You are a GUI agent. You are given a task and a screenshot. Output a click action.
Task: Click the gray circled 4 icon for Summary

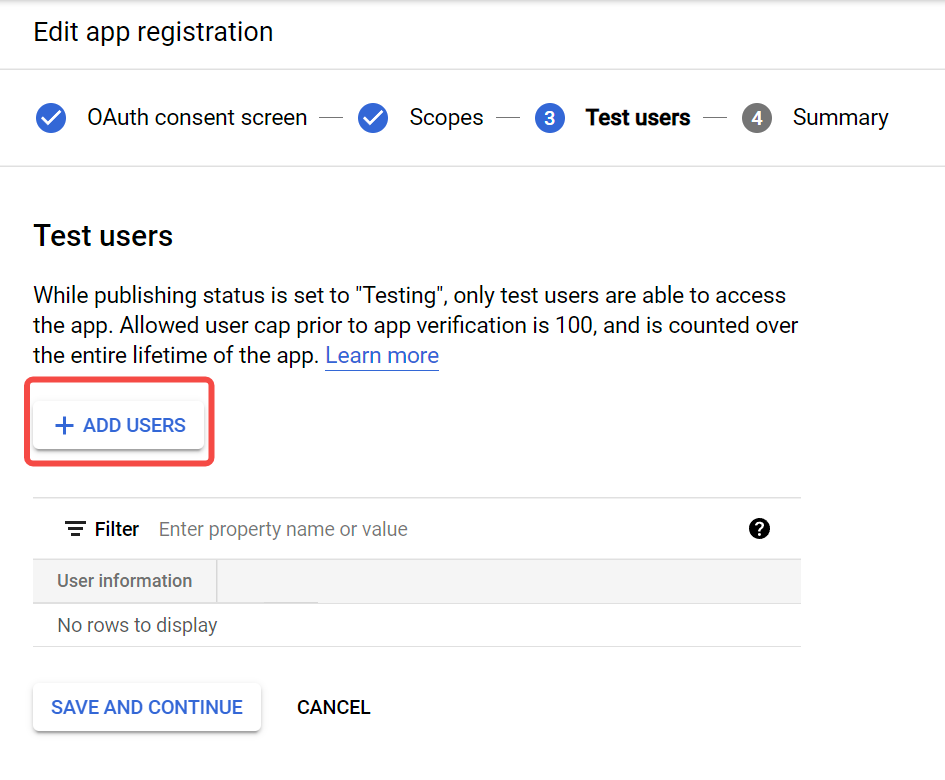click(757, 117)
